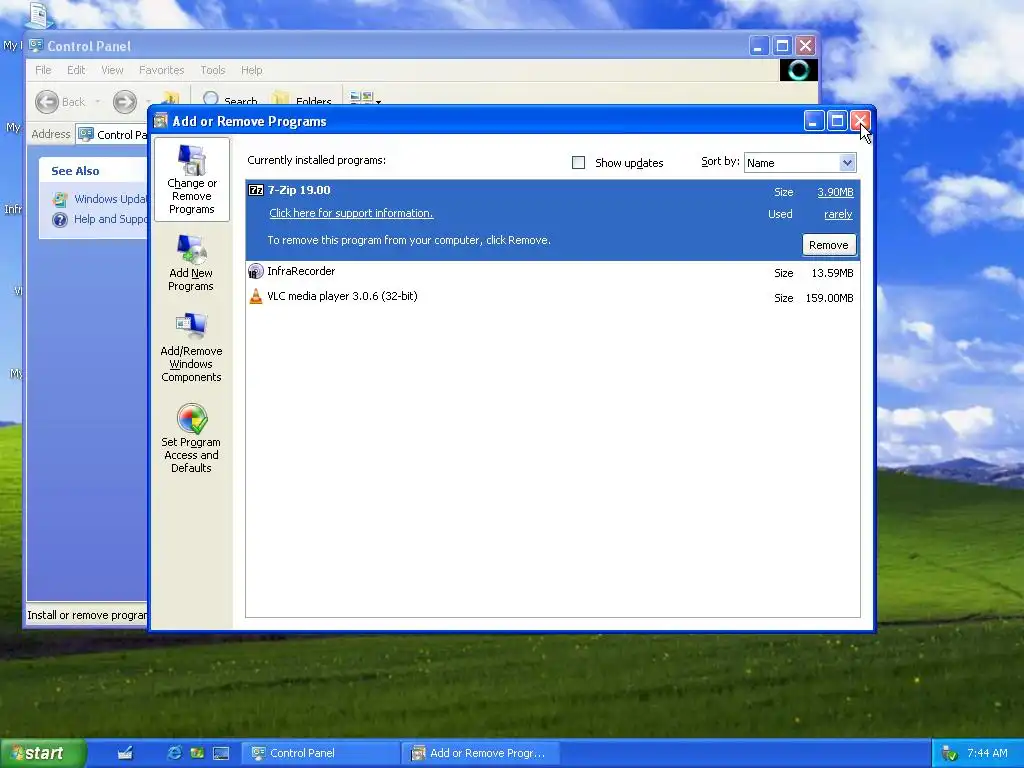Click Add or Remove Programs title icon
Screen dimensions: 1024x768
161,121
